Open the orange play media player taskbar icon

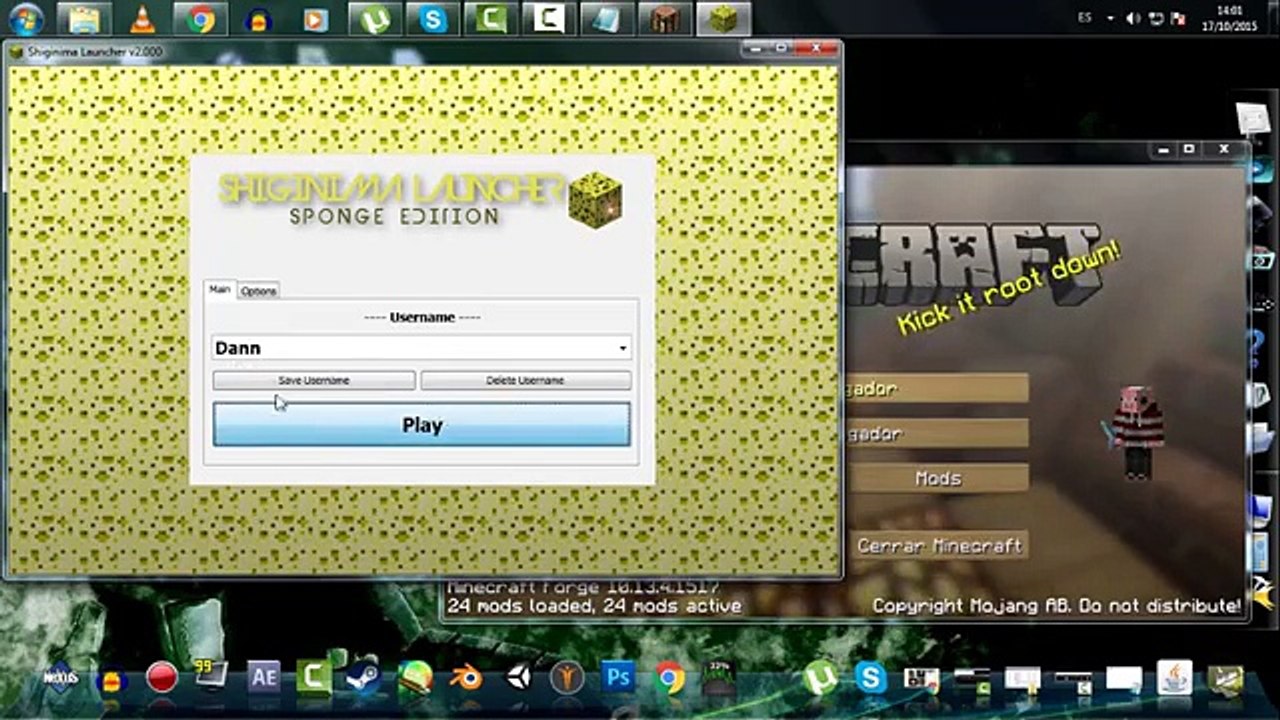[315, 18]
